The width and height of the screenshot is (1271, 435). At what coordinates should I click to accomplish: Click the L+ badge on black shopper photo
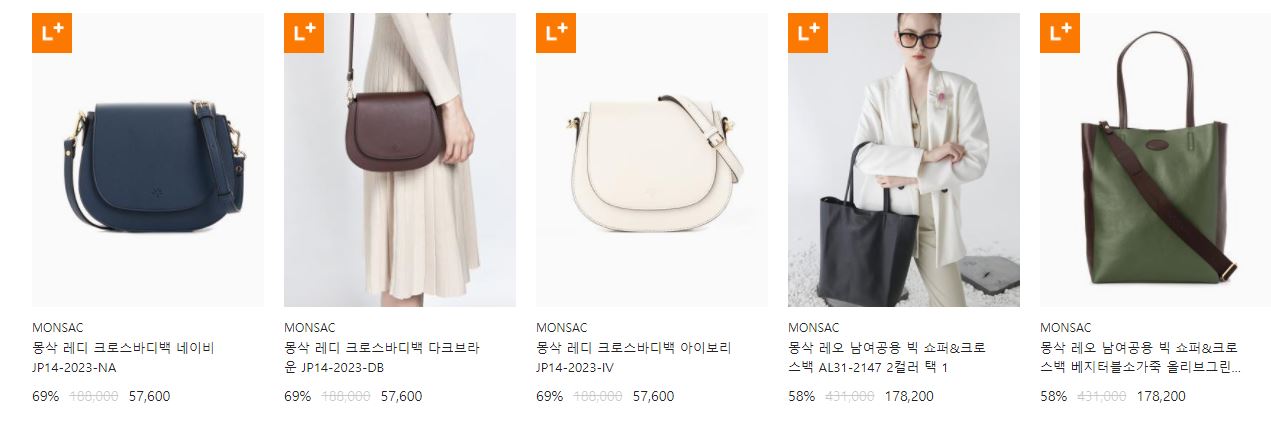point(808,32)
